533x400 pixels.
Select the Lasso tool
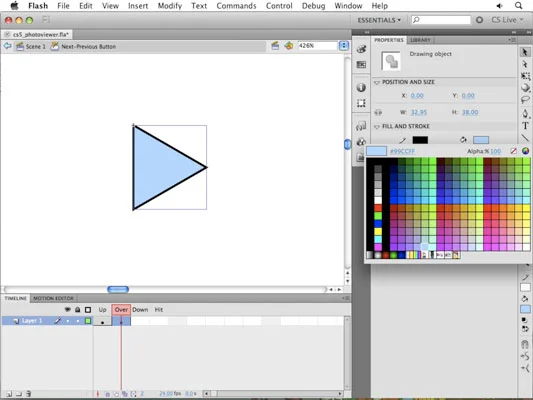click(x=525, y=100)
